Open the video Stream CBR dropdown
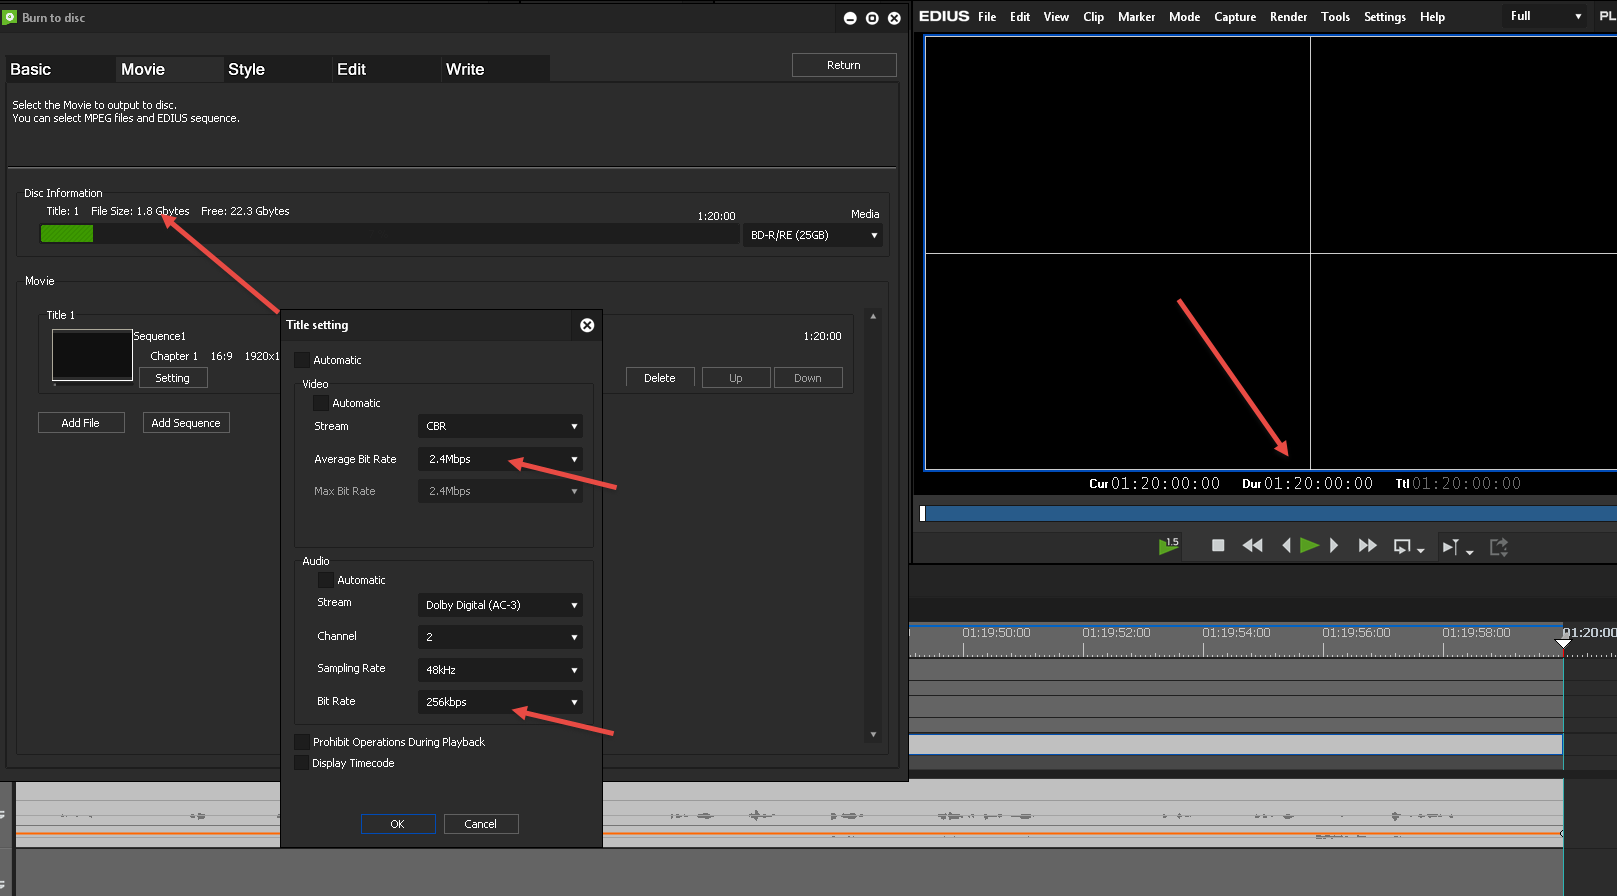The width and height of the screenshot is (1617, 896). pos(500,426)
